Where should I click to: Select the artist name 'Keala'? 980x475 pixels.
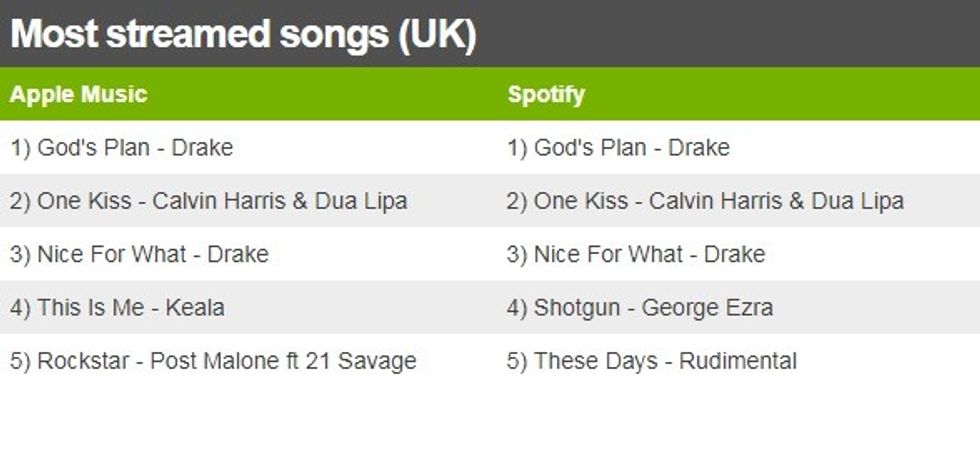pos(194,308)
